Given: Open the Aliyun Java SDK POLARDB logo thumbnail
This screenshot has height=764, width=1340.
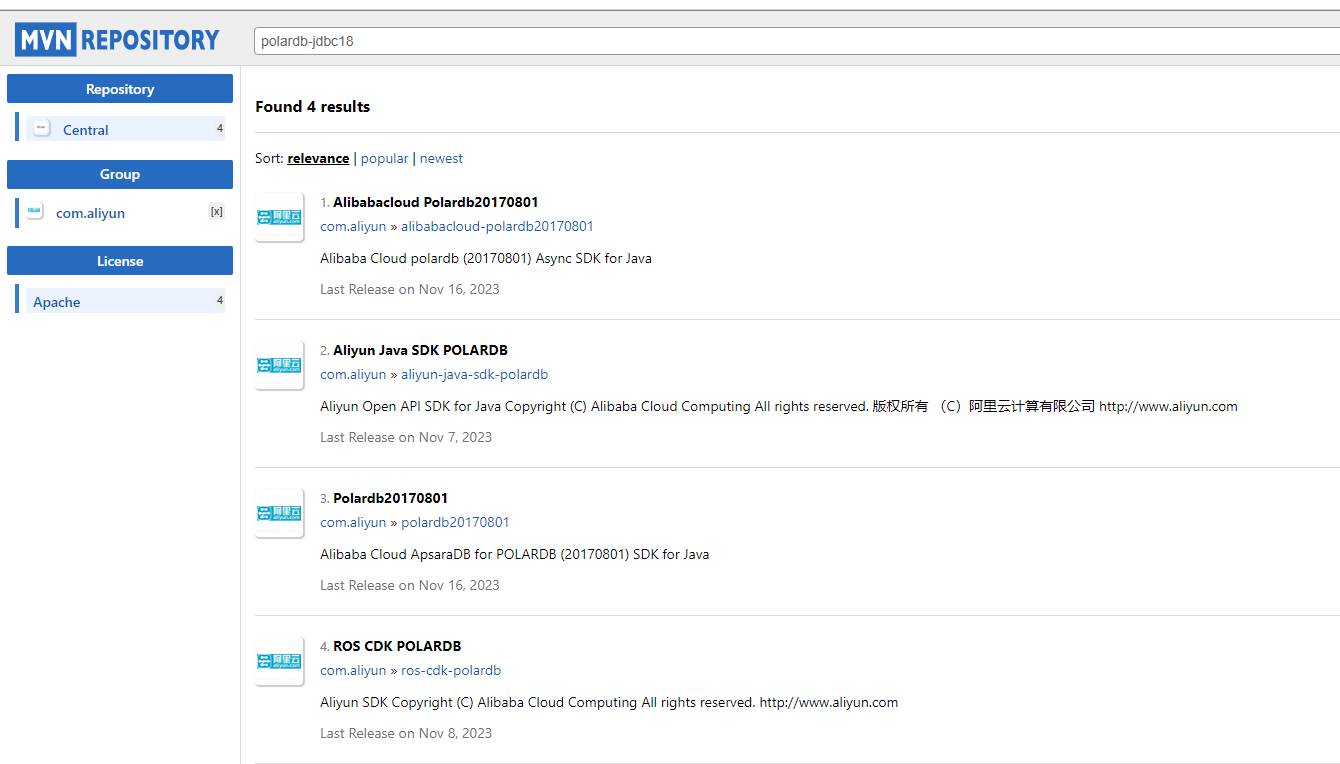Looking at the screenshot, I should pyautogui.click(x=279, y=365).
